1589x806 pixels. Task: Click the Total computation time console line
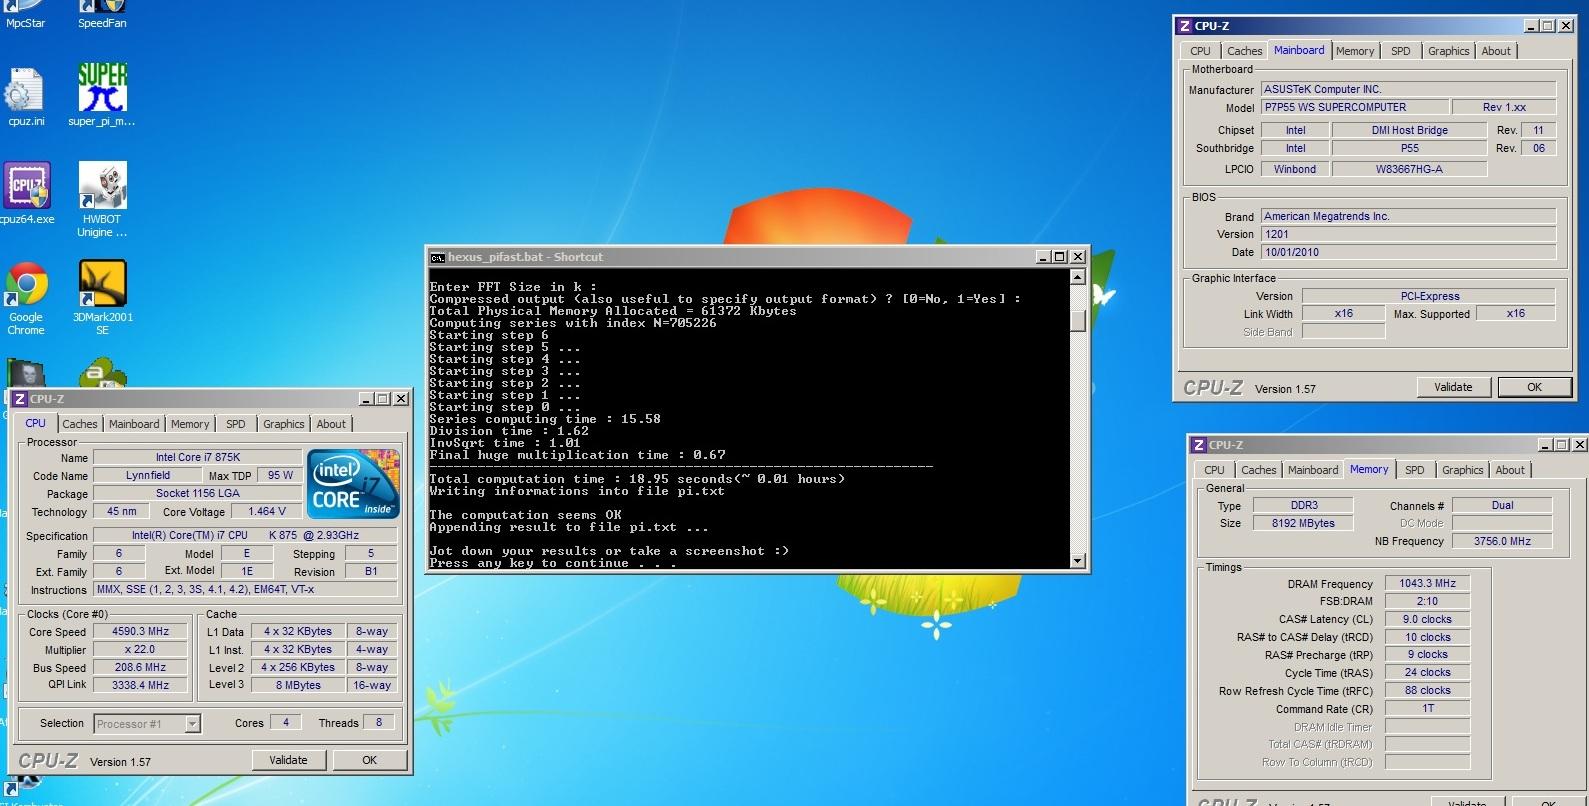(x=637, y=479)
